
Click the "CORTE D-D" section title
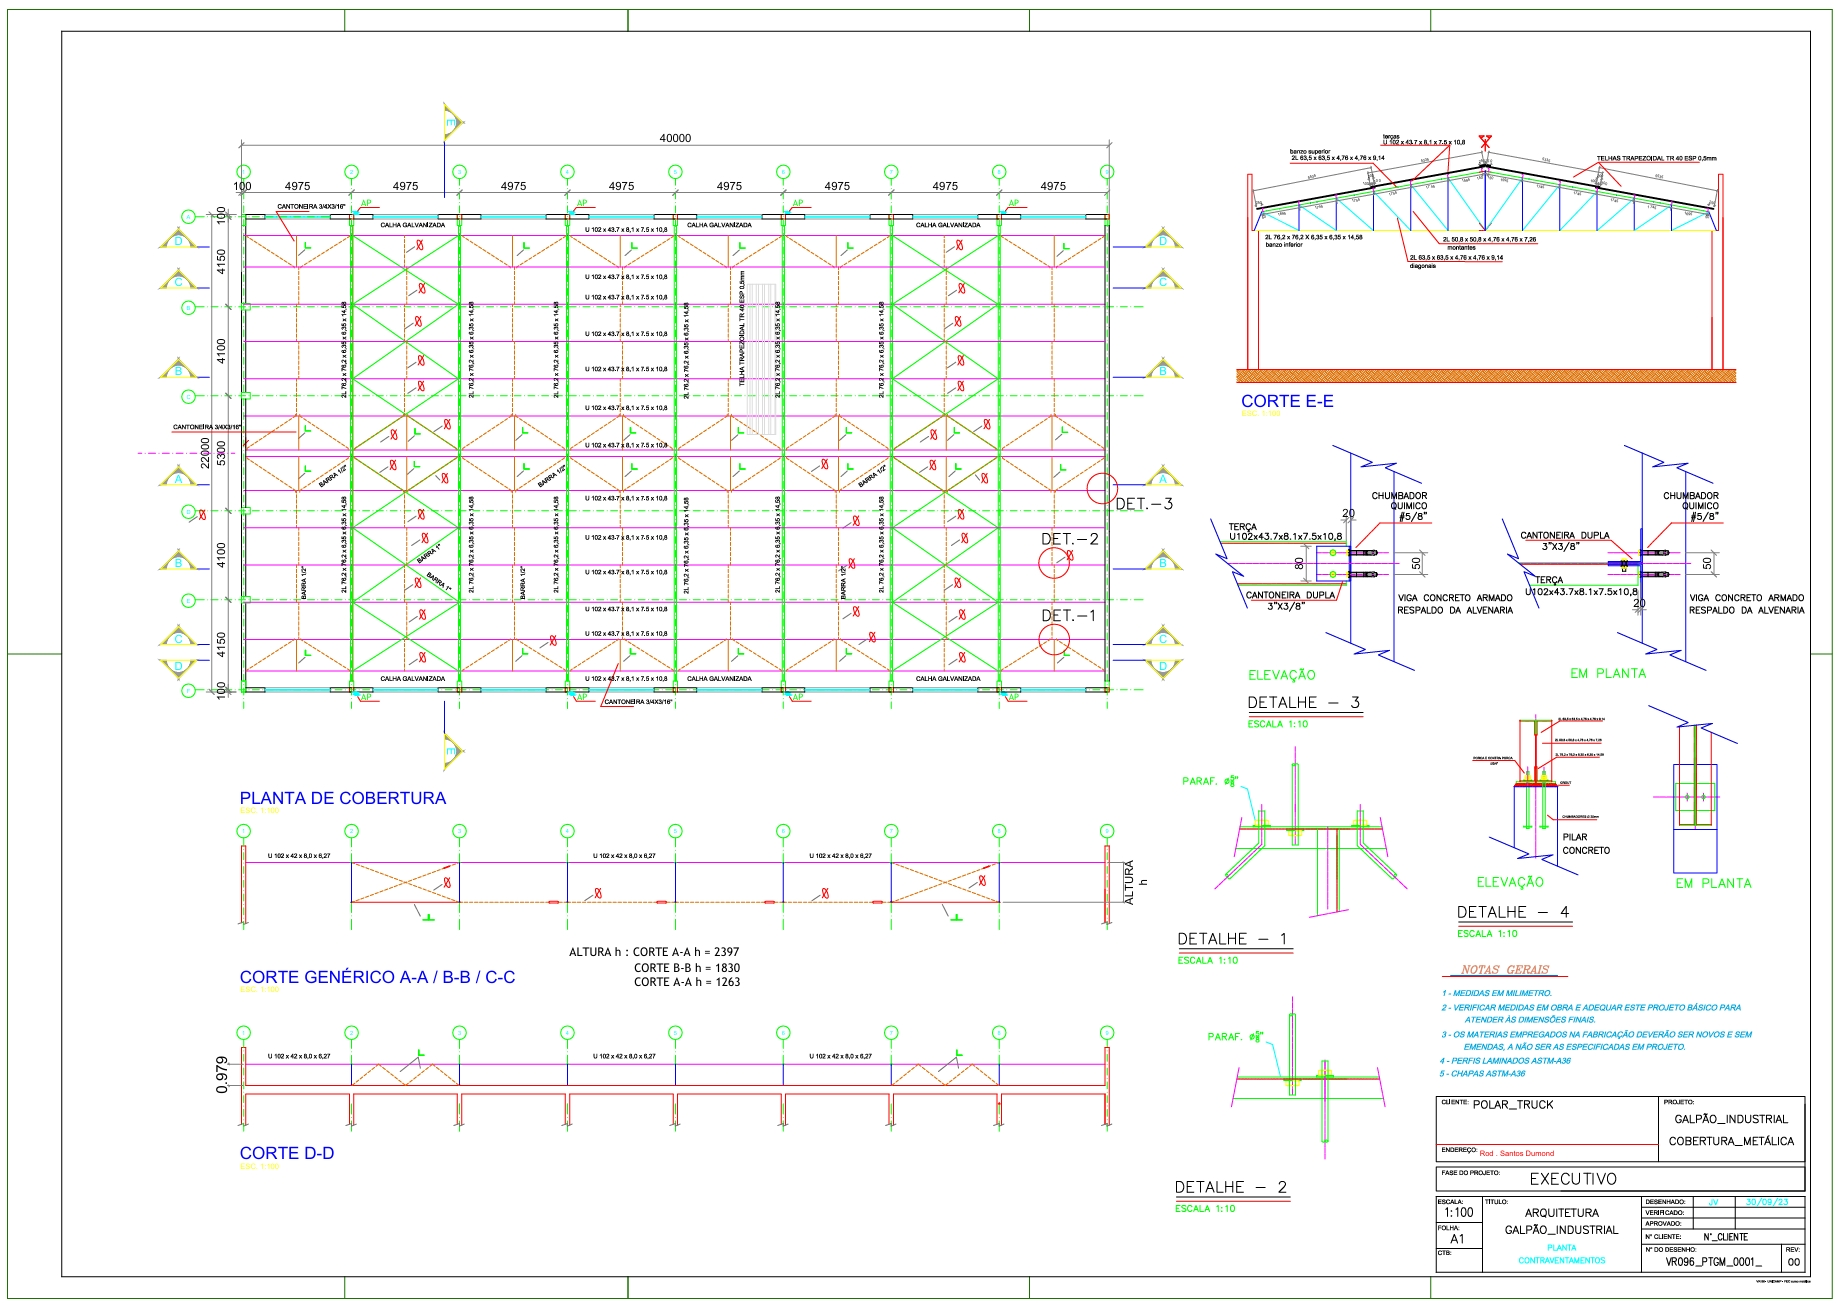[x=287, y=1153]
